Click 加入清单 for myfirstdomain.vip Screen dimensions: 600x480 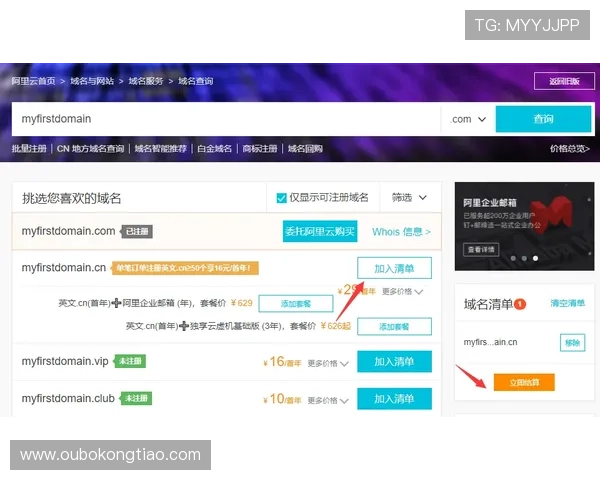[x=394, y=362]
